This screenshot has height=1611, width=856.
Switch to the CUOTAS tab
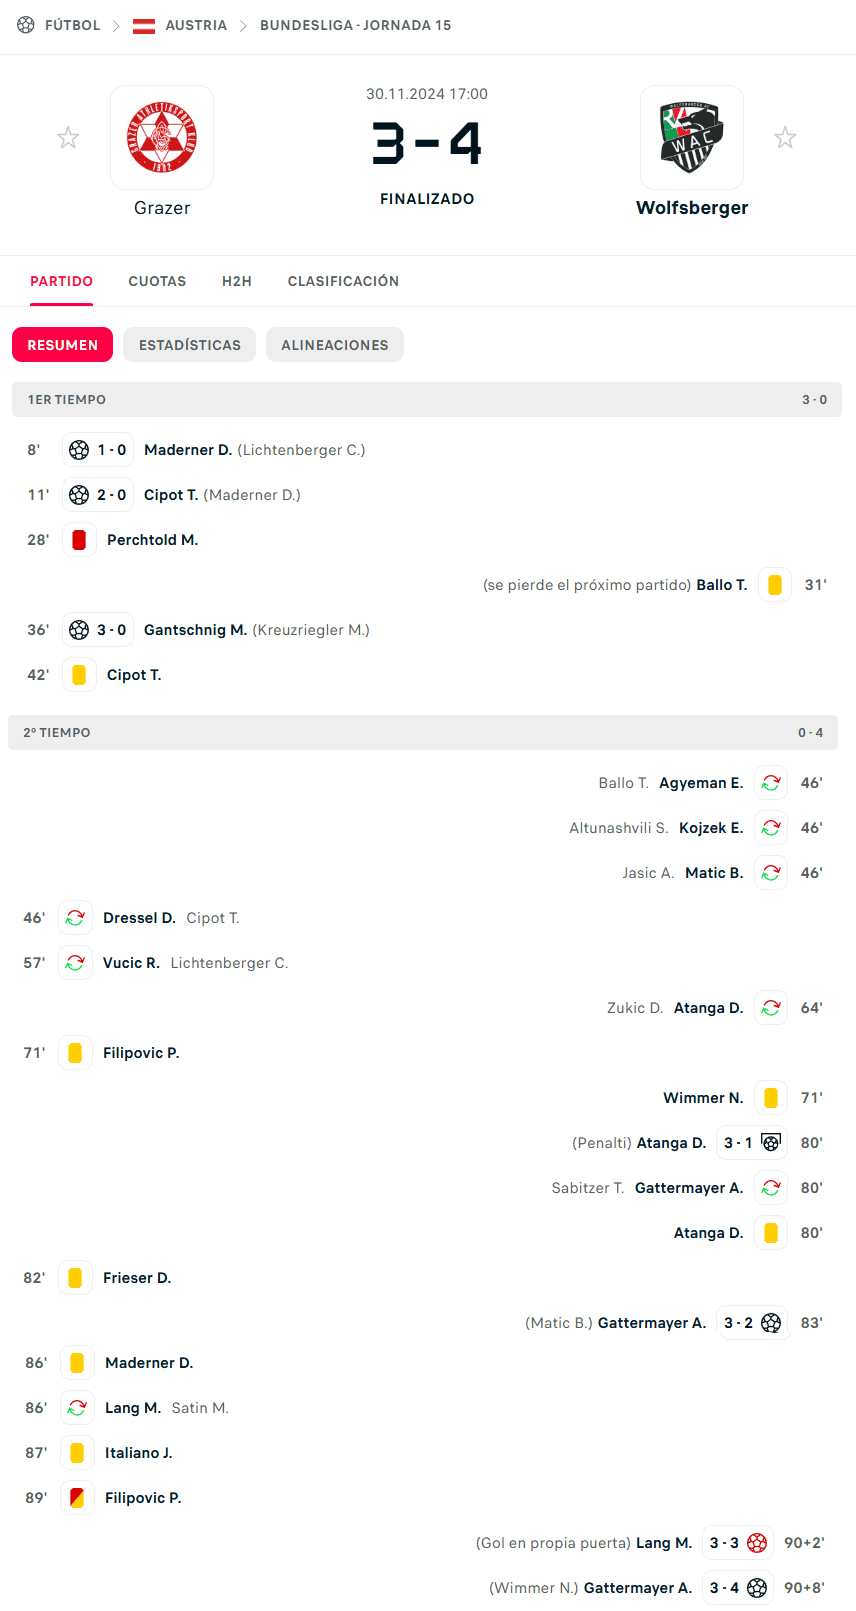[x=157, y=281]
